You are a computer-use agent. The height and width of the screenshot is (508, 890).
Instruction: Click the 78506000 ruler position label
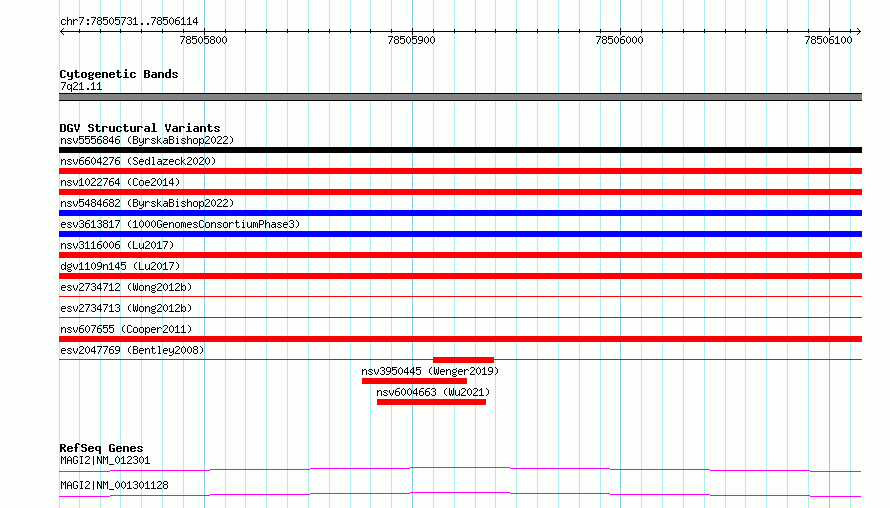point(619,40)
